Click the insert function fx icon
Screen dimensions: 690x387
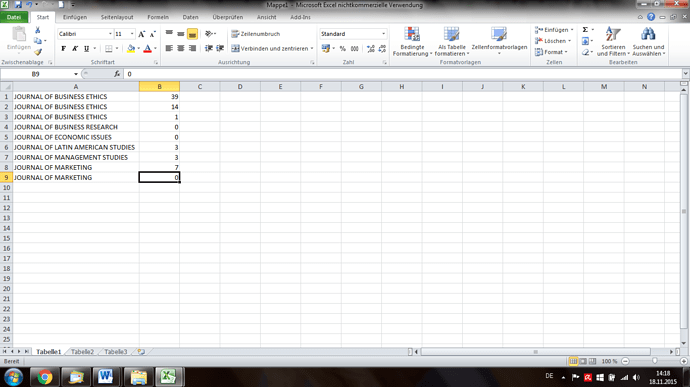(117, 74)
